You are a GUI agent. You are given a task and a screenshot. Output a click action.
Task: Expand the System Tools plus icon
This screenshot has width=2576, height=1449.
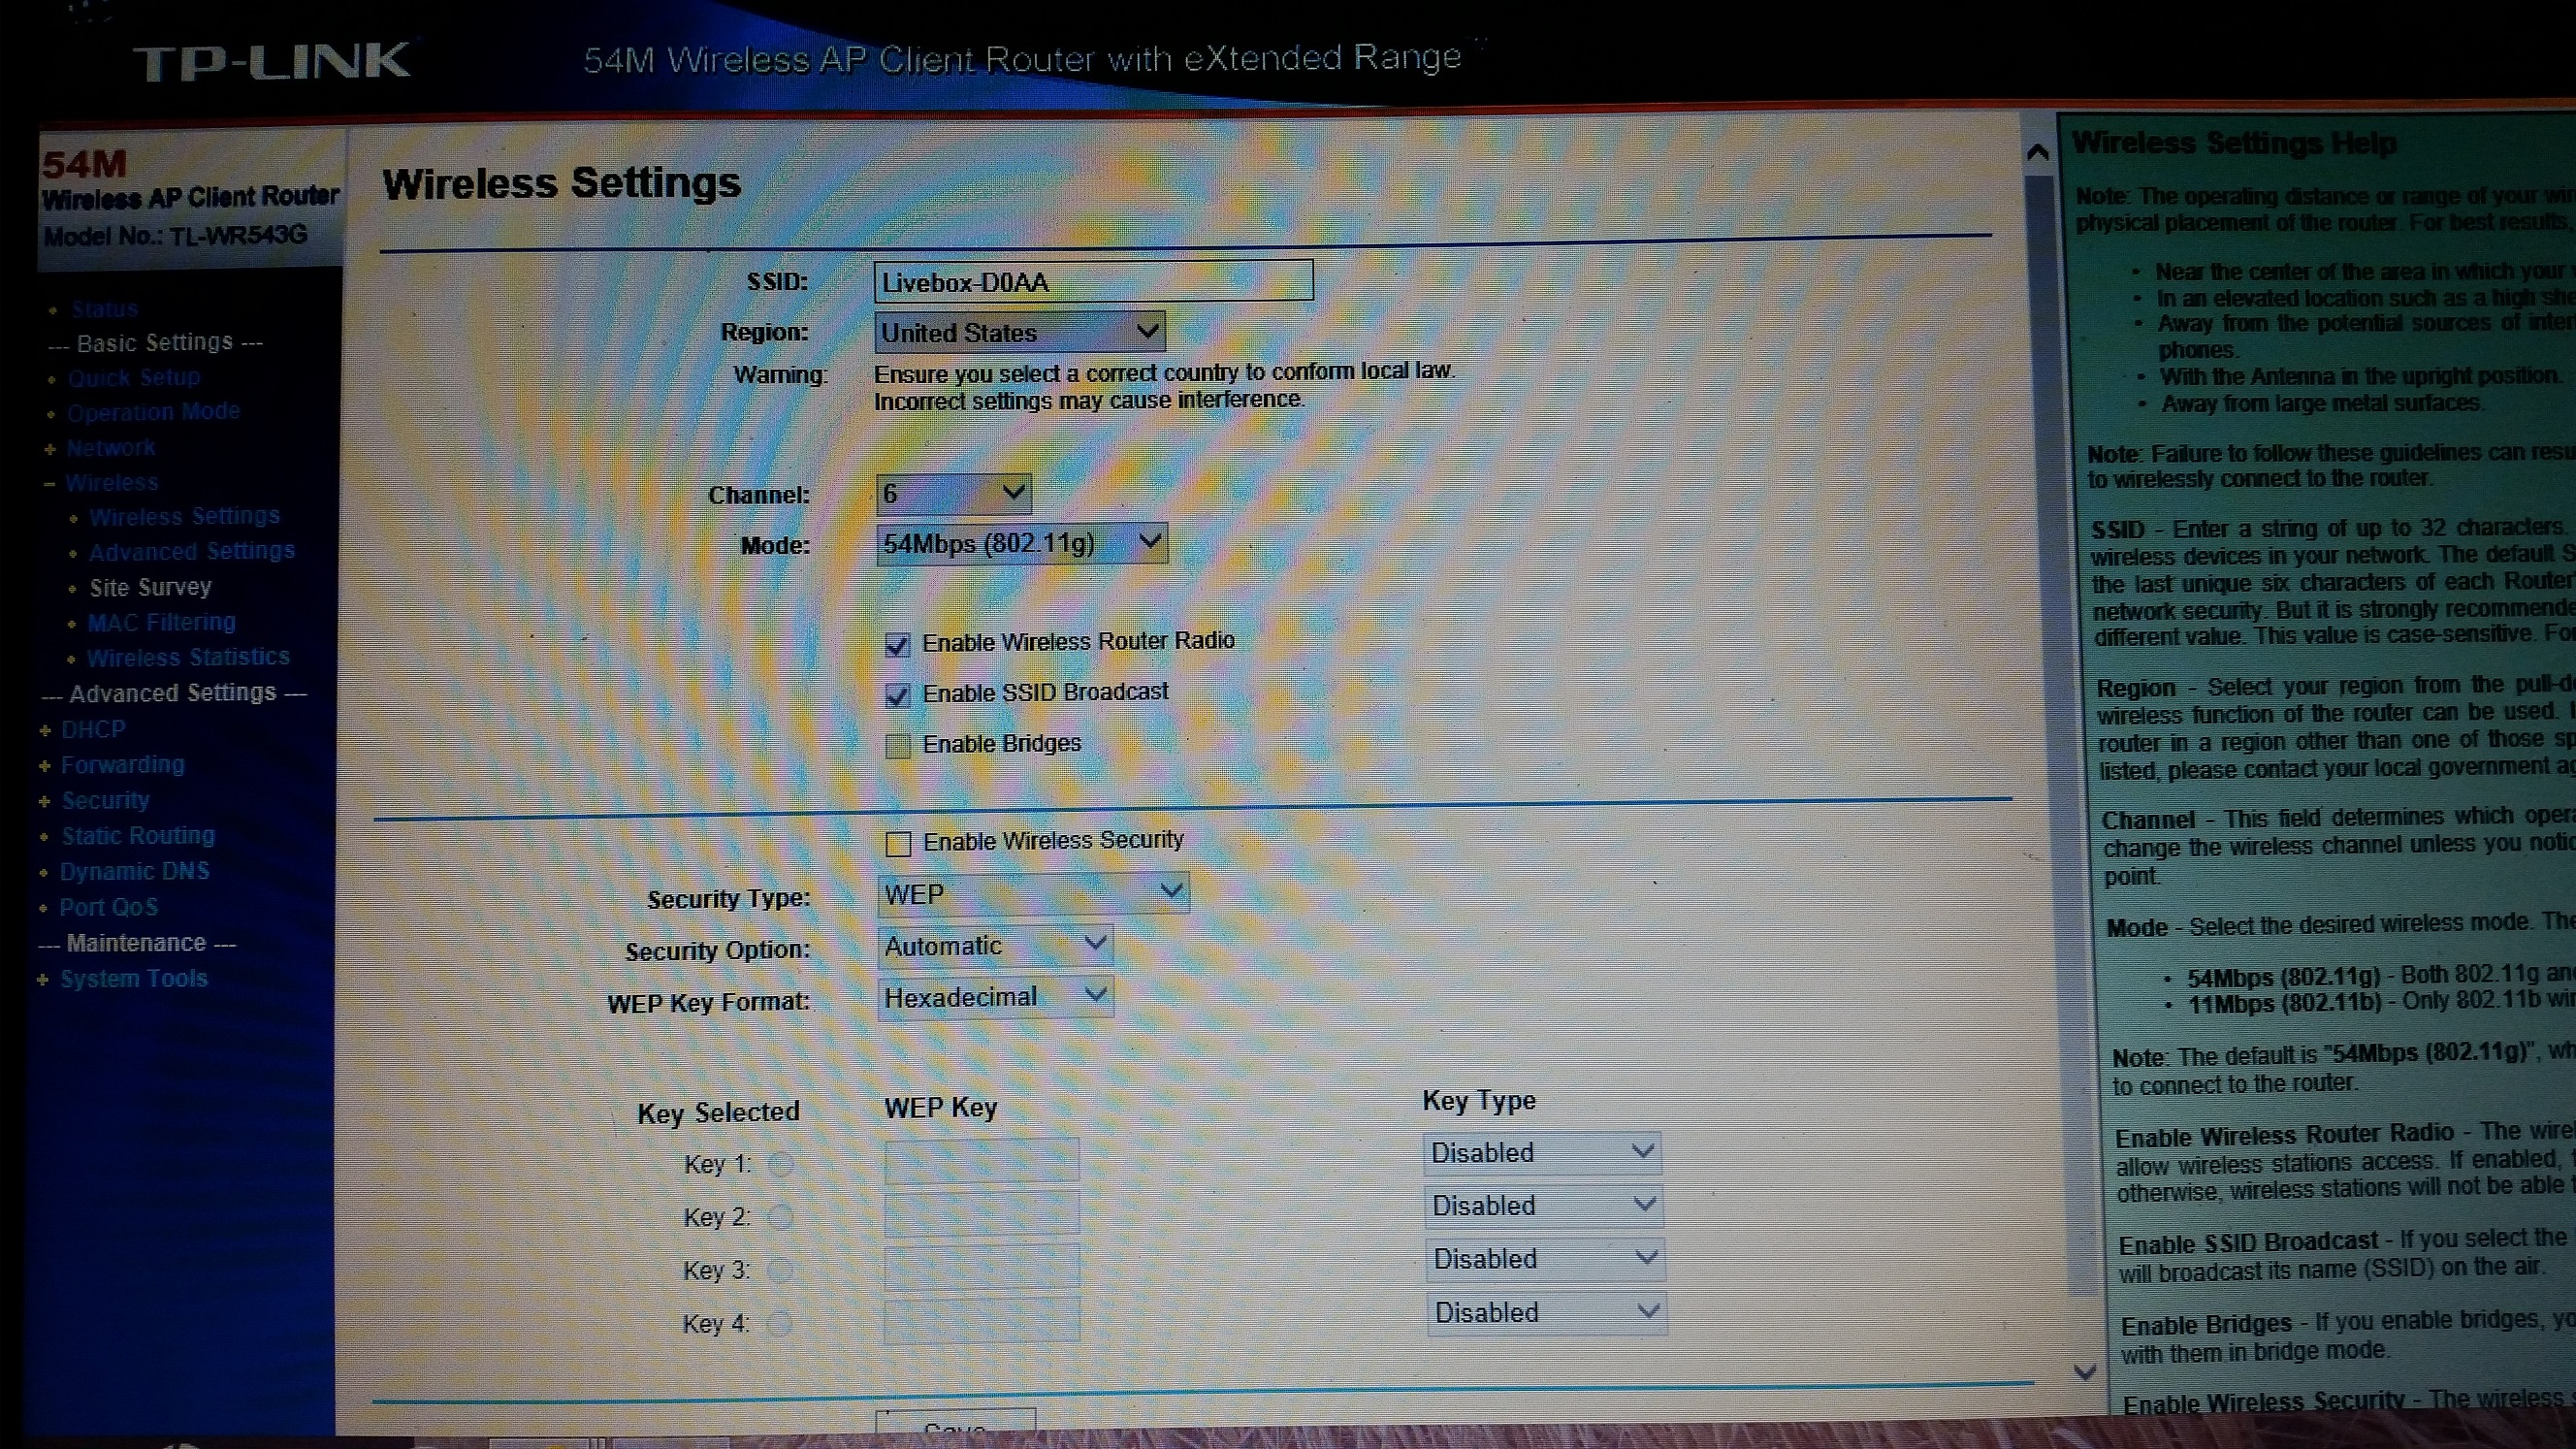(x=43, y=980)
